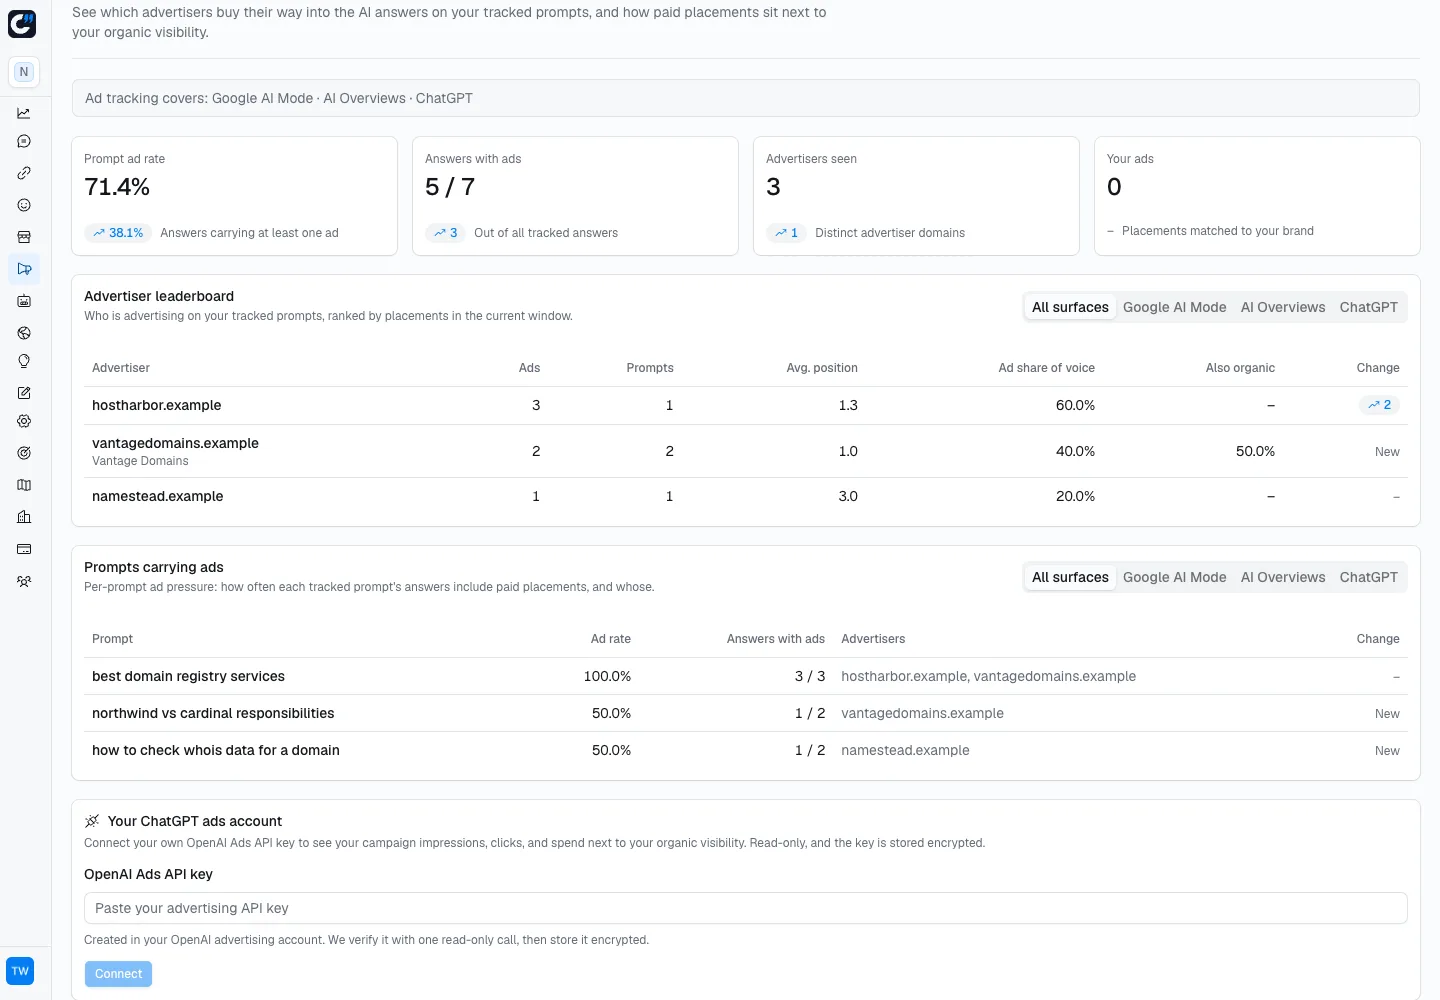The image size is (1440, 1000).
Task: Click the Also organic column header
Action: pyautogui.click(x=1240, y=368)
